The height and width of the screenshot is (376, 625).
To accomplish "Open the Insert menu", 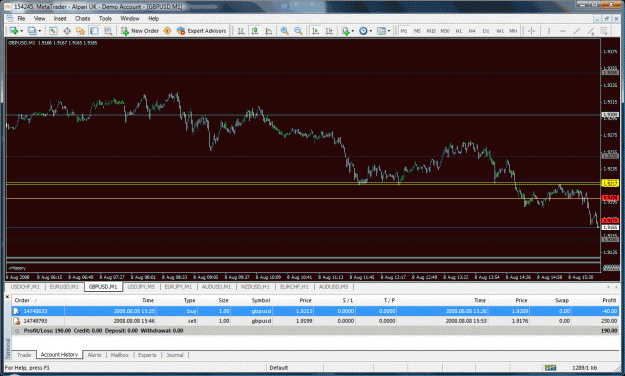I will (x=60, y=18).
